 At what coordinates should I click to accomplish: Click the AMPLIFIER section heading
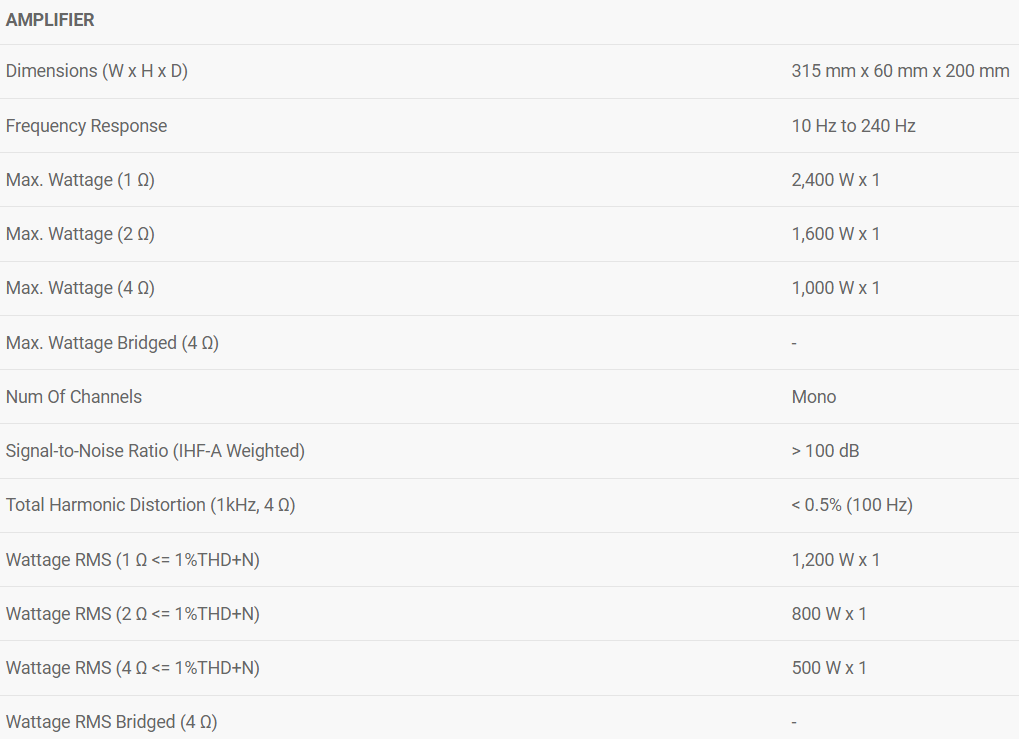(x=50, y=20)
